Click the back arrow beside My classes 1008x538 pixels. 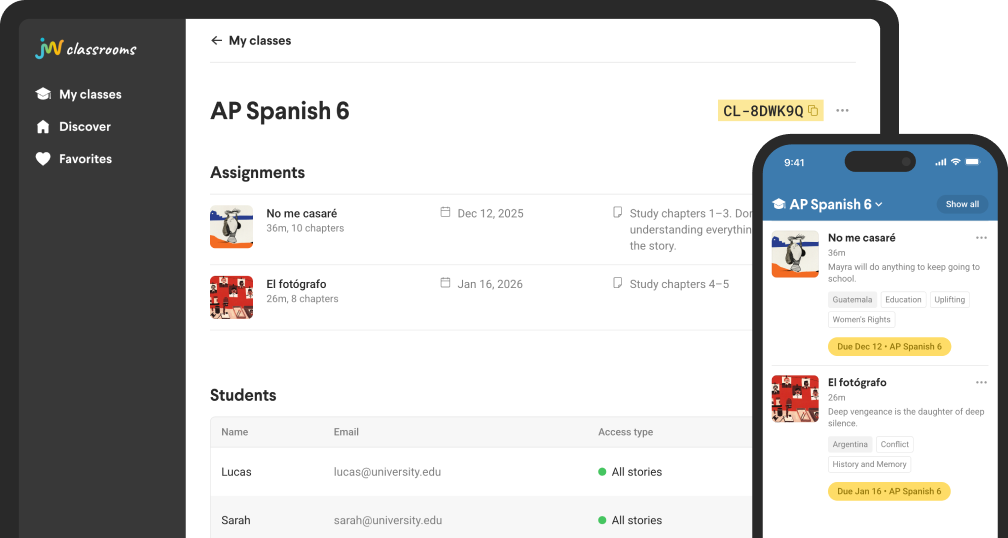[x=216, y=41]
